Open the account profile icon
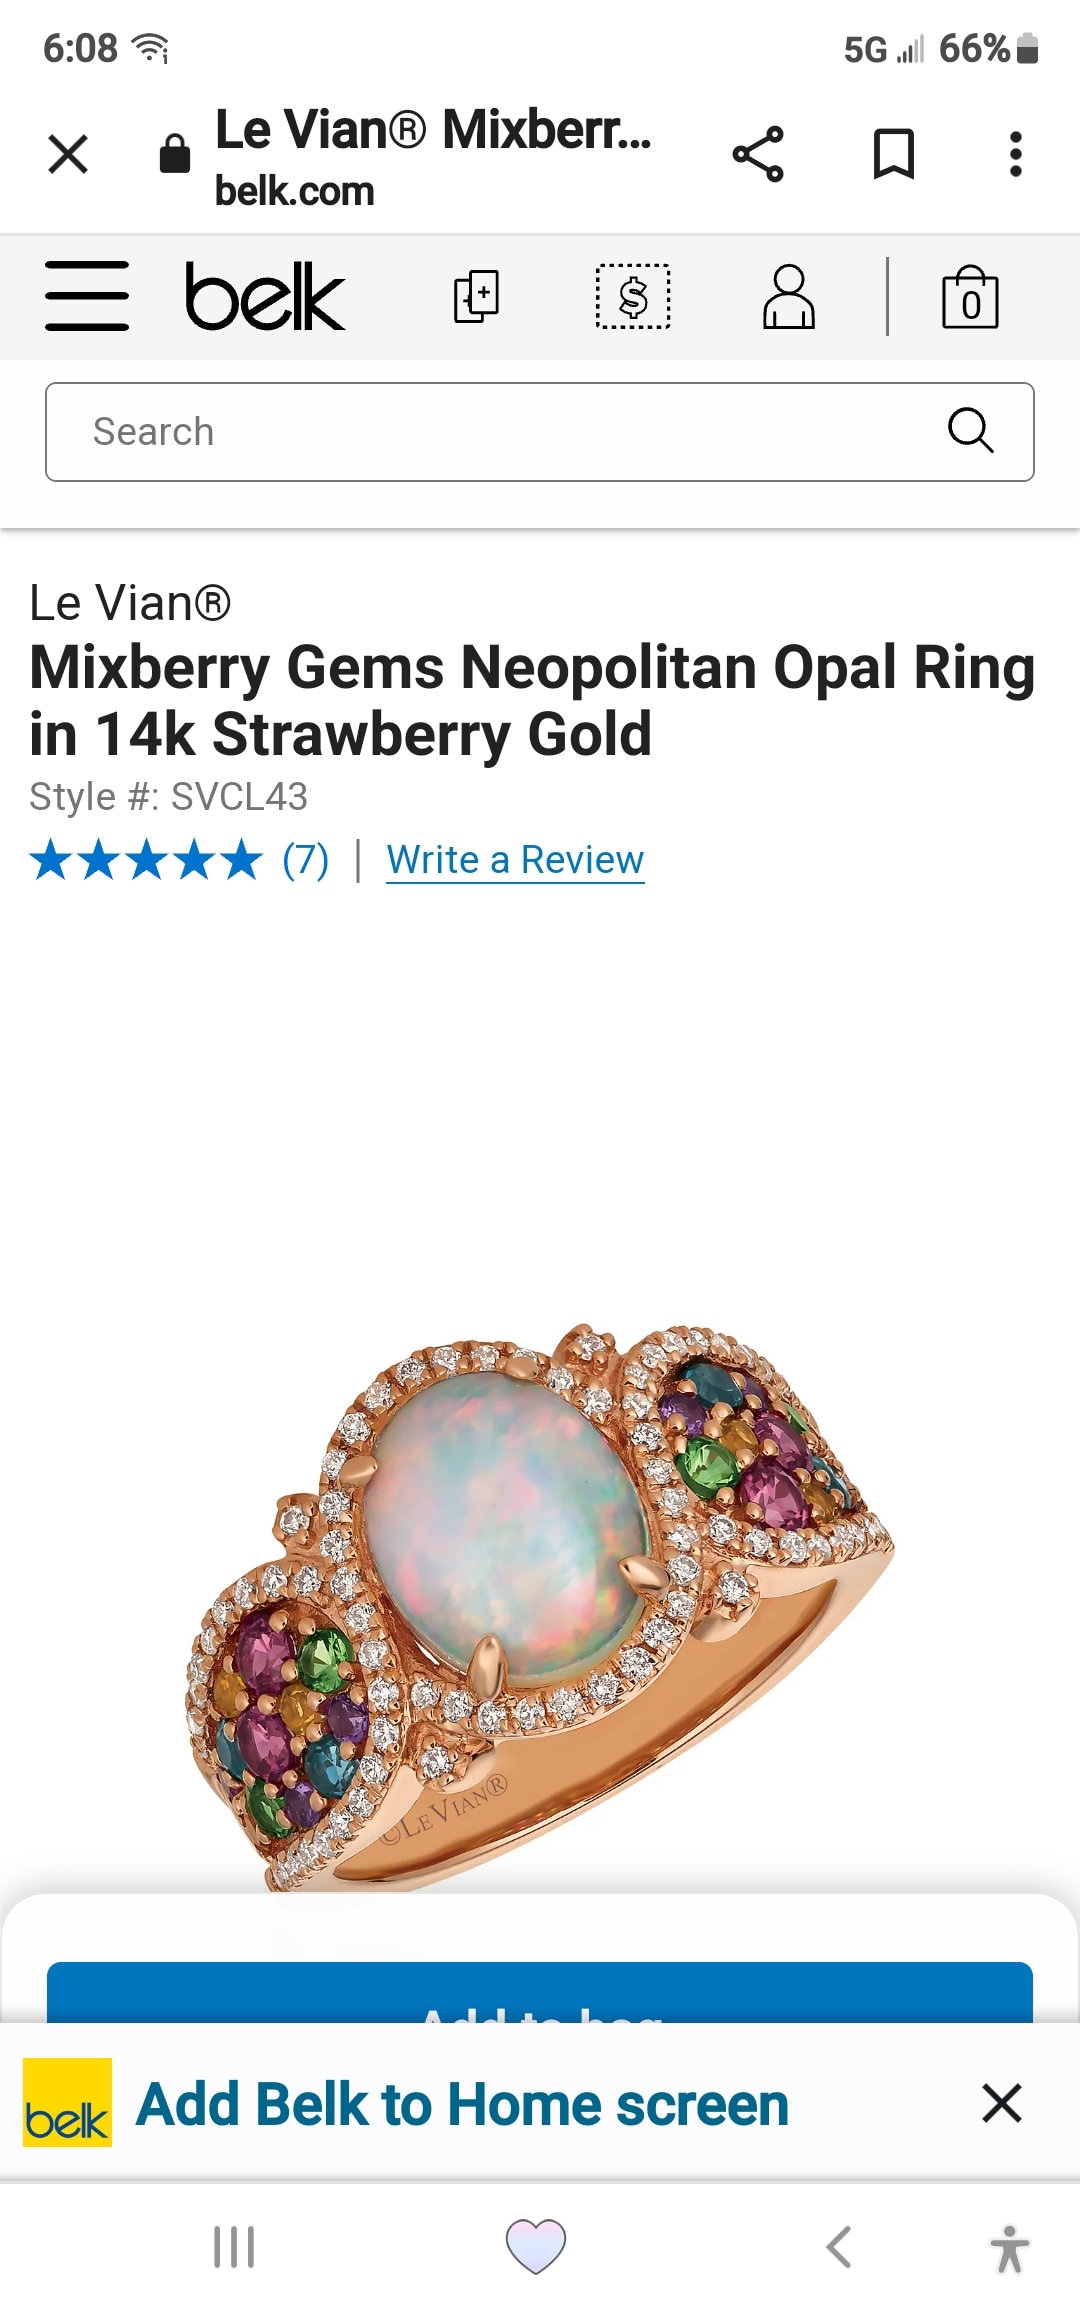 (x=789, y=297)
